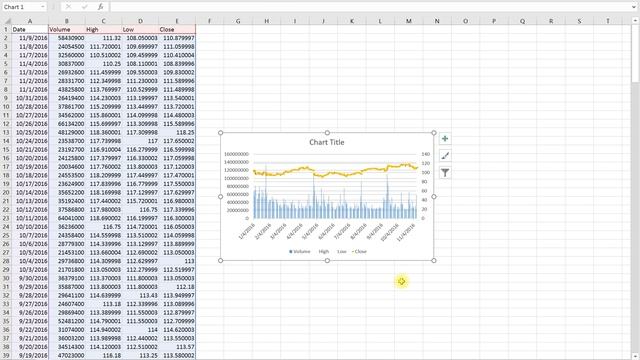Select column G header
640x360 pixels.
tap(238, 21)
